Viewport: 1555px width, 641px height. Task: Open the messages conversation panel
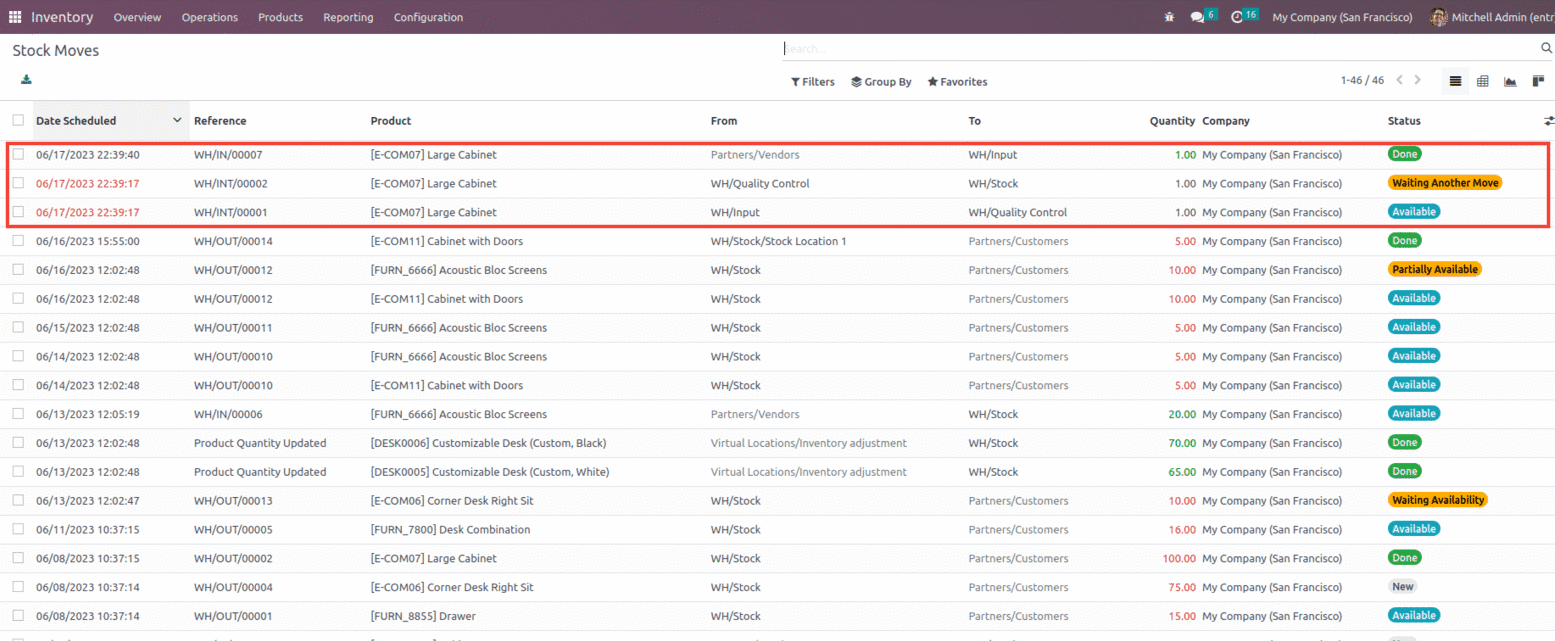(x=1199, y=17)
